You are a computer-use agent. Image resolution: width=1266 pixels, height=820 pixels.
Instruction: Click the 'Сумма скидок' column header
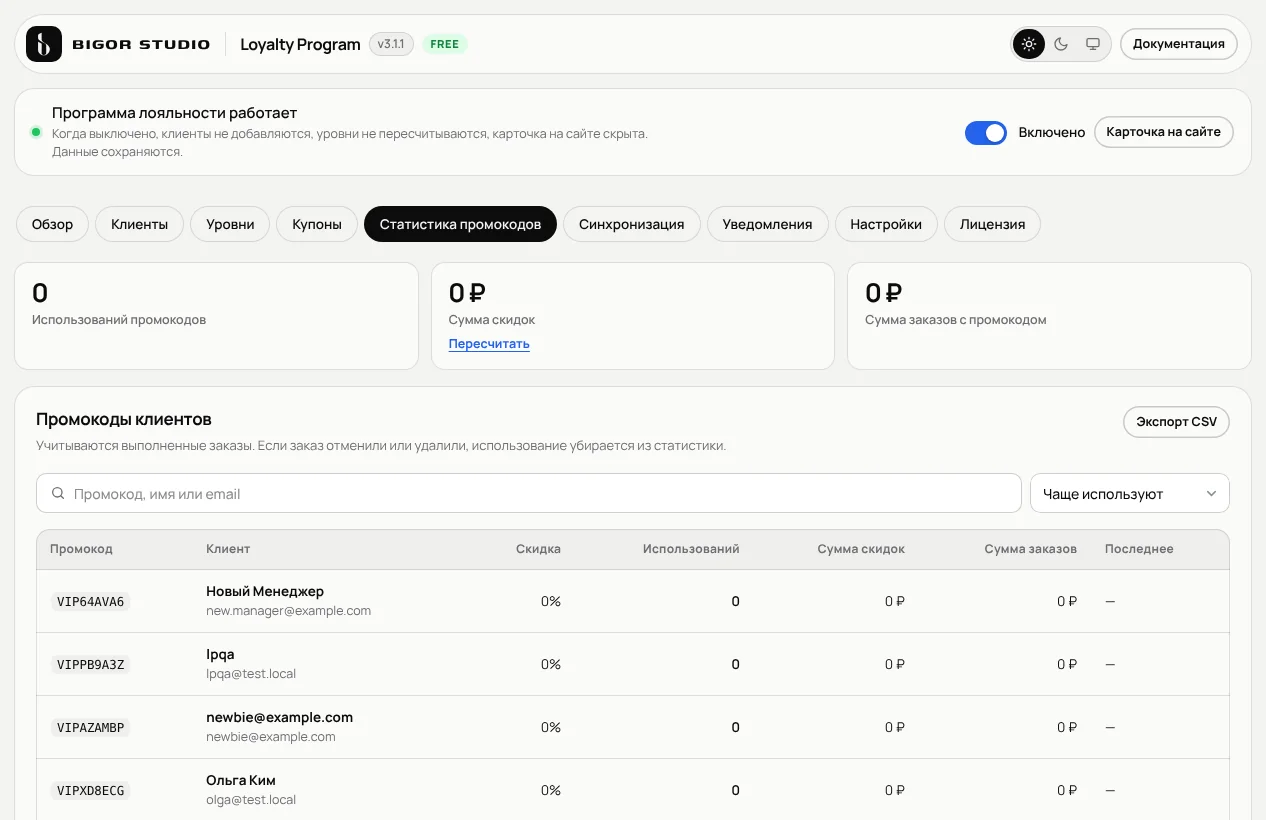pos(861,549)
